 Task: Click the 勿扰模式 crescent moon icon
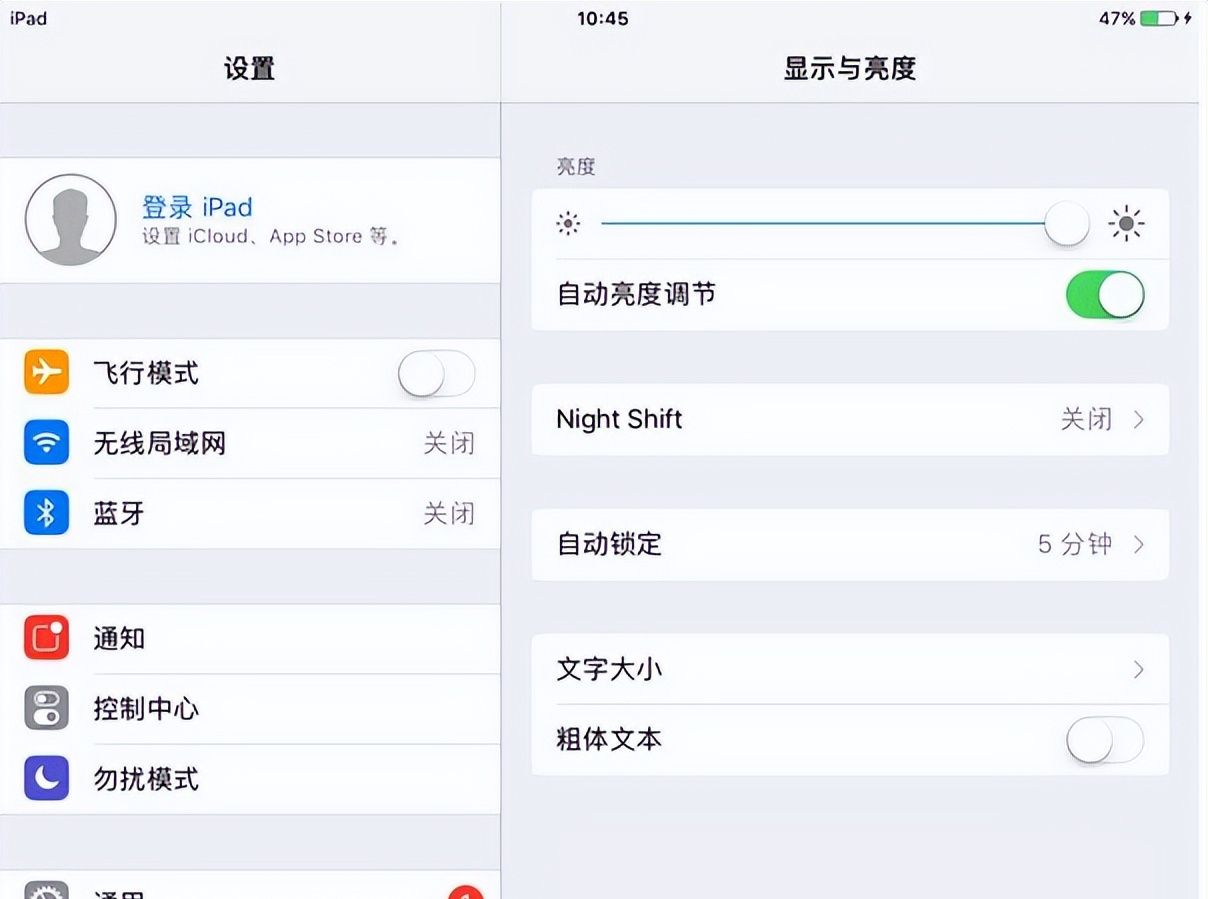(x=45, y=779)
